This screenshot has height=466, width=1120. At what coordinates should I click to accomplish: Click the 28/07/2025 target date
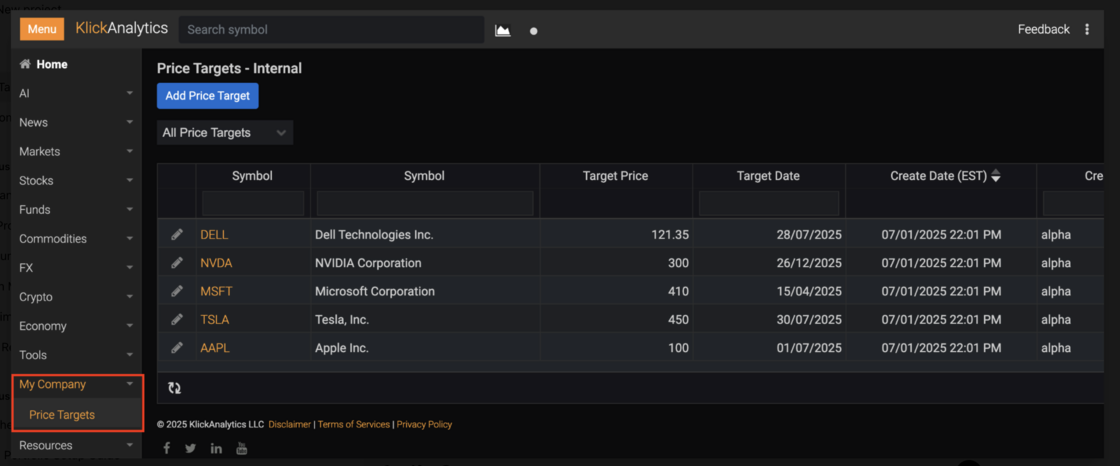pyautogui.click(x=808, y=234)
